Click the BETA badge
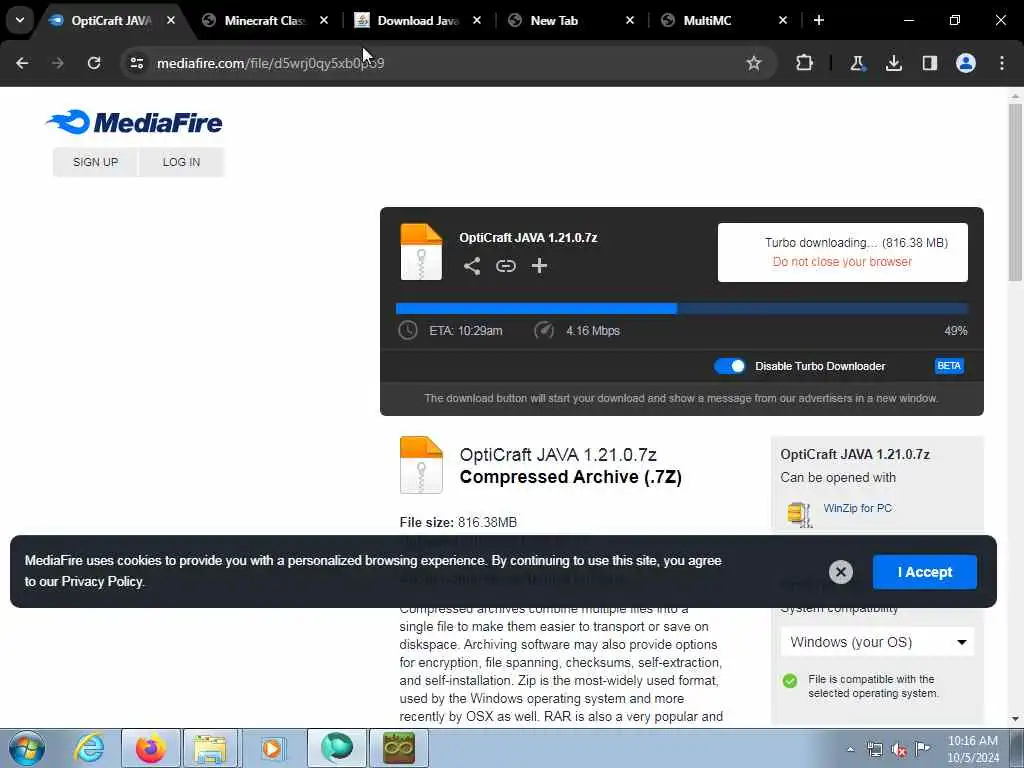 [x=949, y=366]
